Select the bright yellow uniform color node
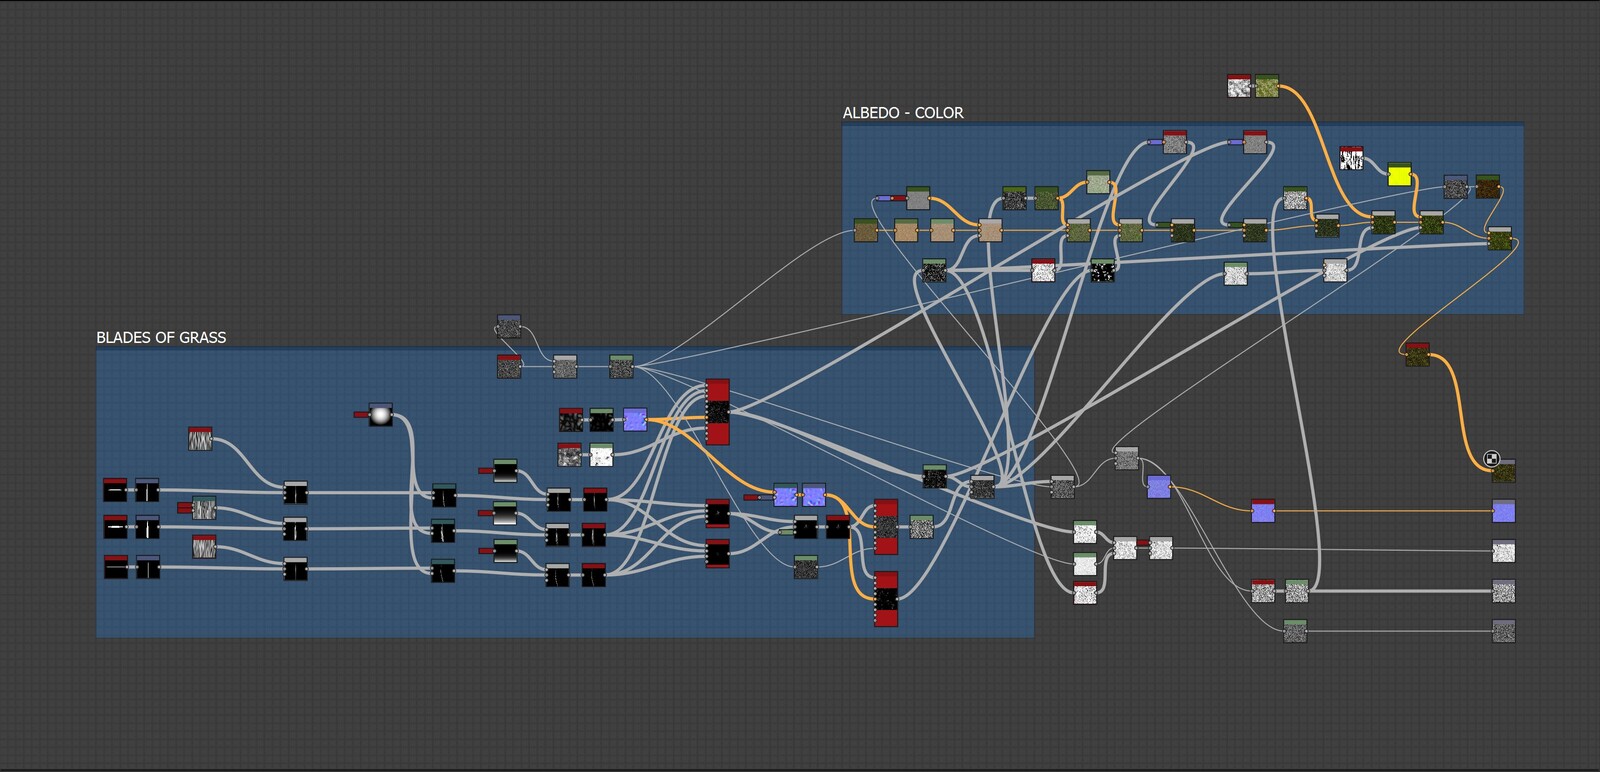1600x772 pixels. click(1399, 175)
